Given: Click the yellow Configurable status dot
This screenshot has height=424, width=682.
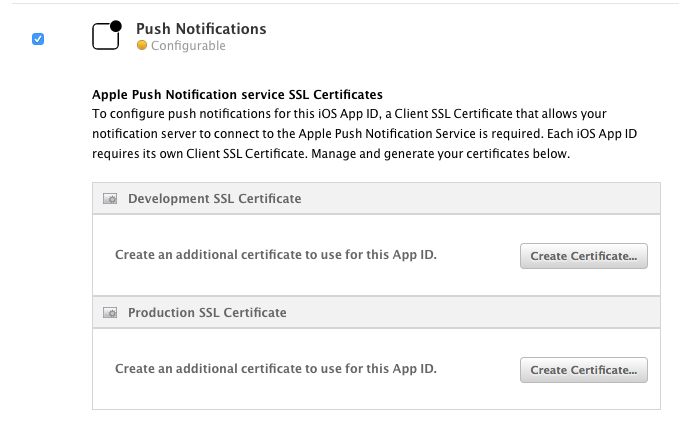Looking at the screenshot, I should click(142, 45).
